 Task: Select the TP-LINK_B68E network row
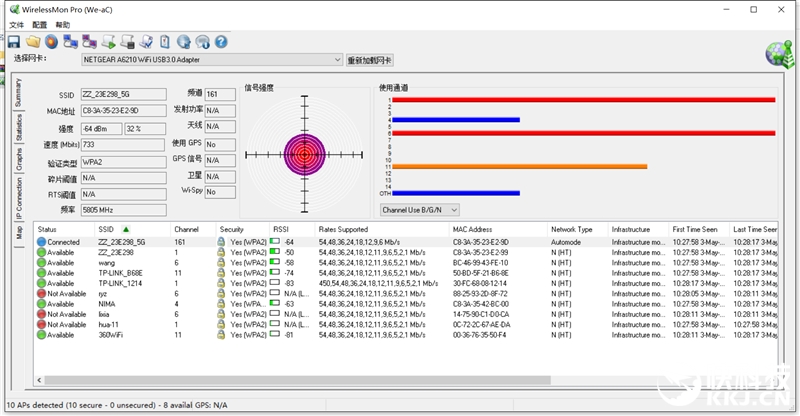[120, 273]
